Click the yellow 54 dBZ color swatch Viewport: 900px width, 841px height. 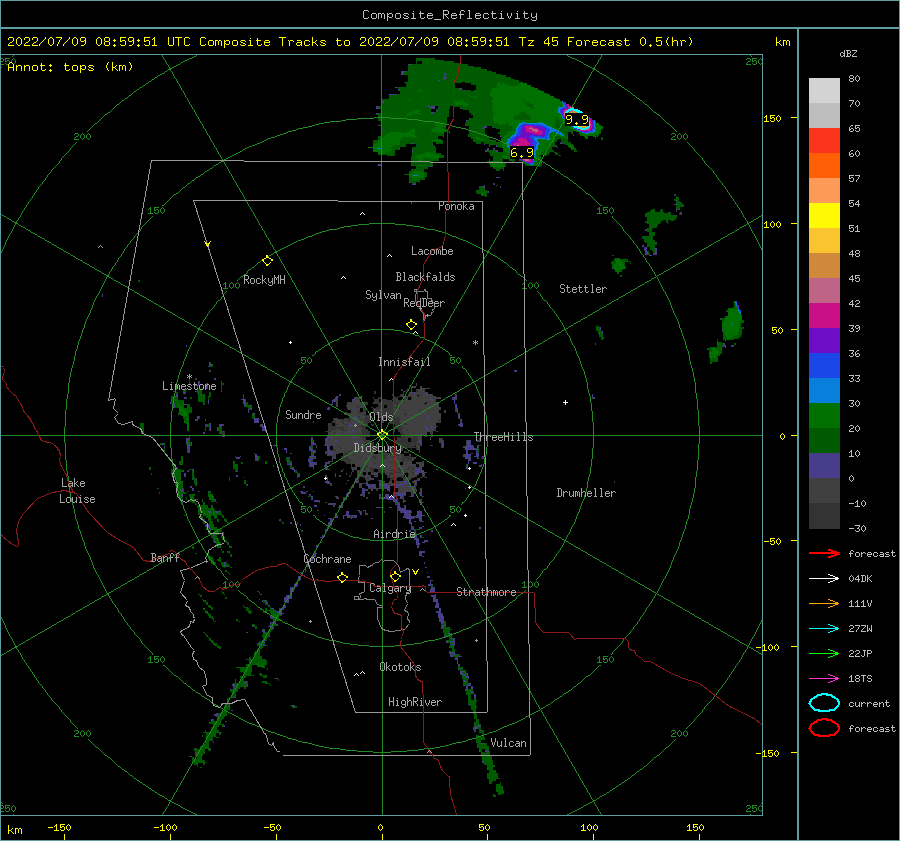[x=824, y=216]
